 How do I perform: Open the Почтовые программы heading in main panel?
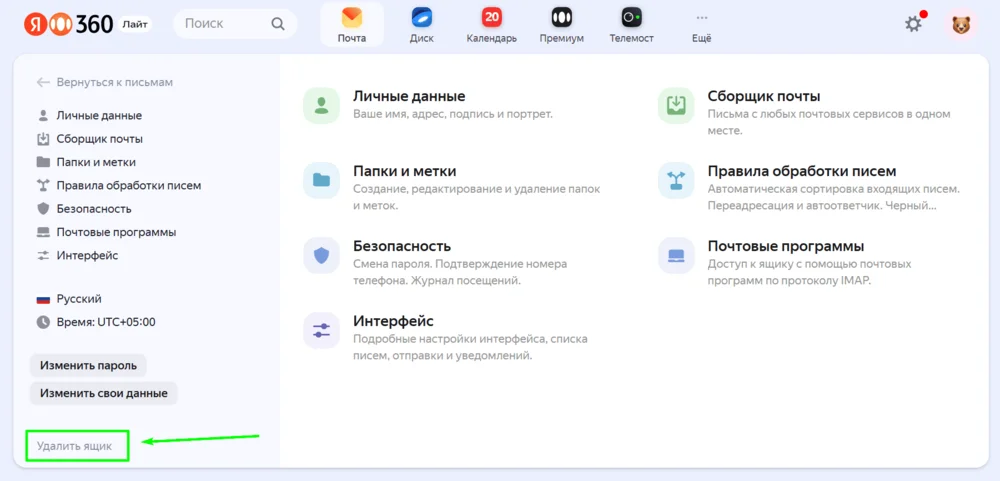click(786, 246)
